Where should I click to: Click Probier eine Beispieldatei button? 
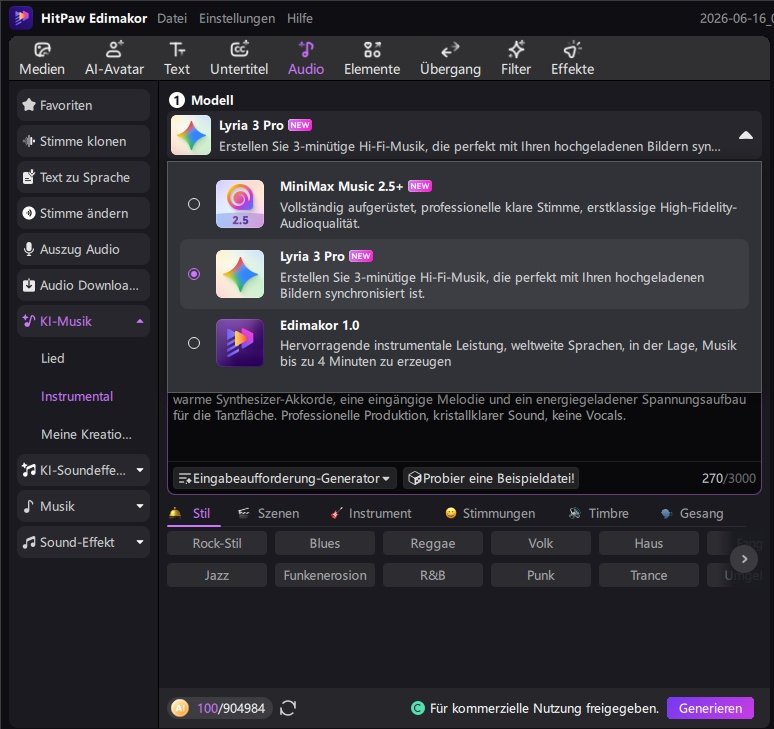[x=491, y=478]
